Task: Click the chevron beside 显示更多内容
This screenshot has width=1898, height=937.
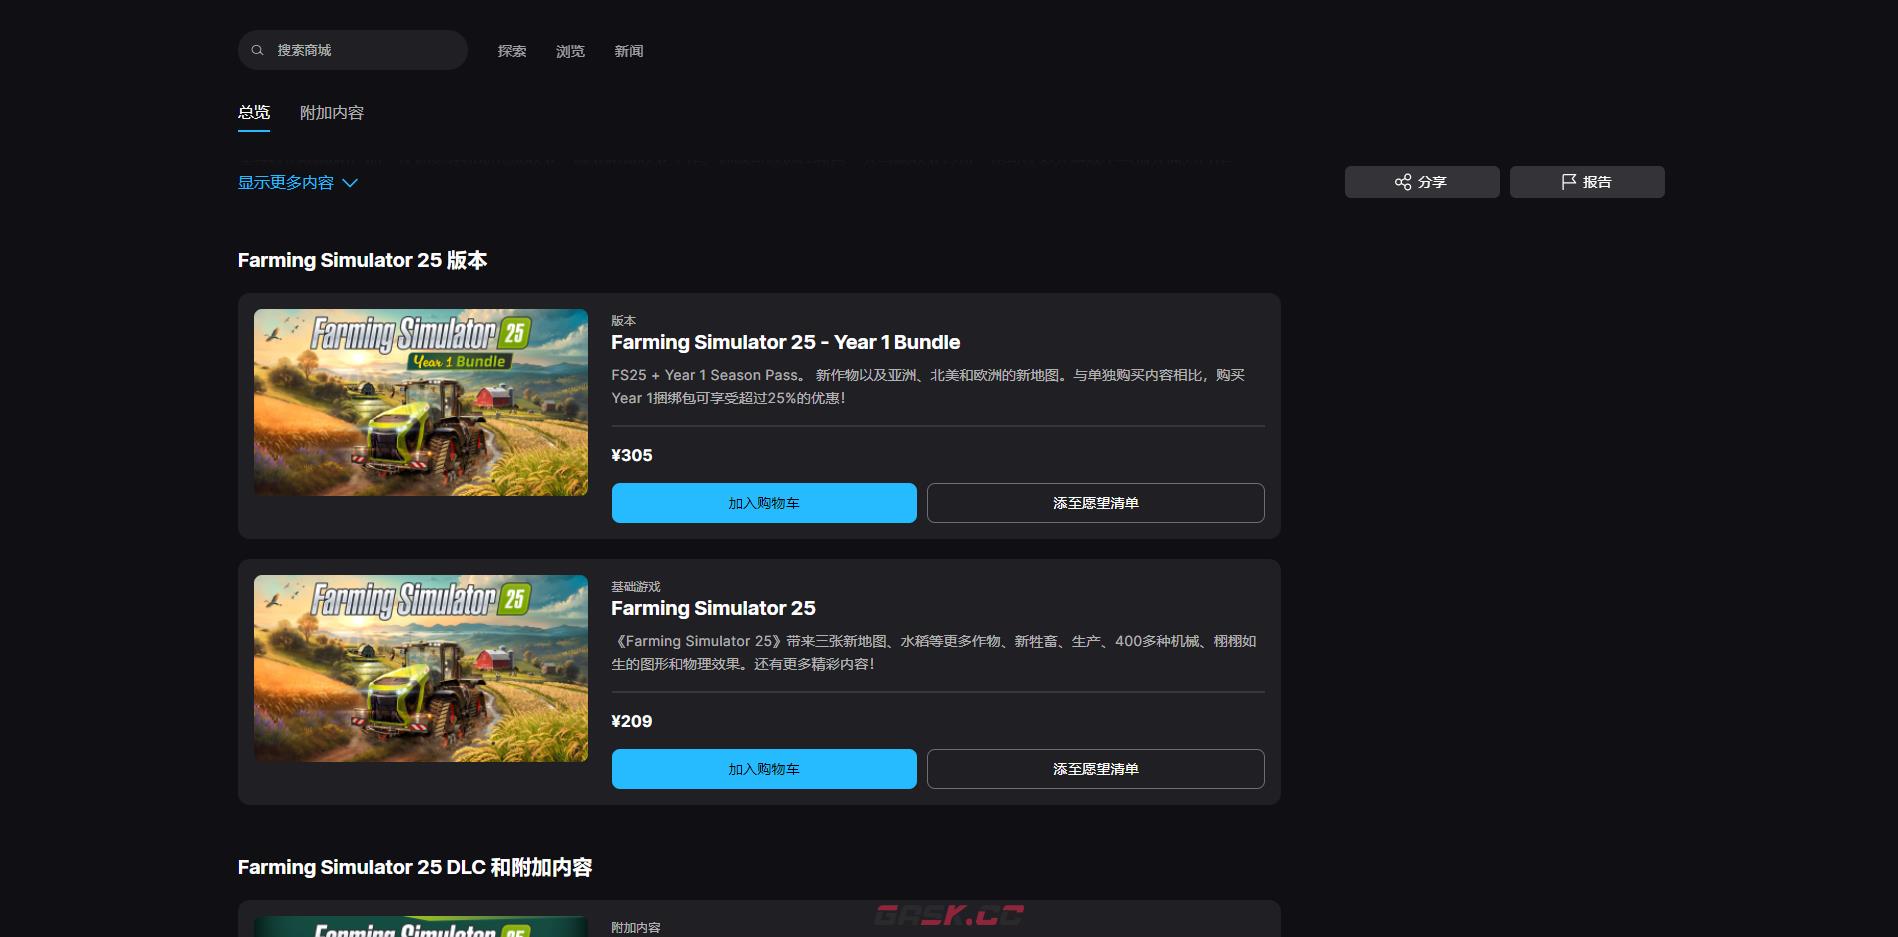Action: (x=350, y=182)
